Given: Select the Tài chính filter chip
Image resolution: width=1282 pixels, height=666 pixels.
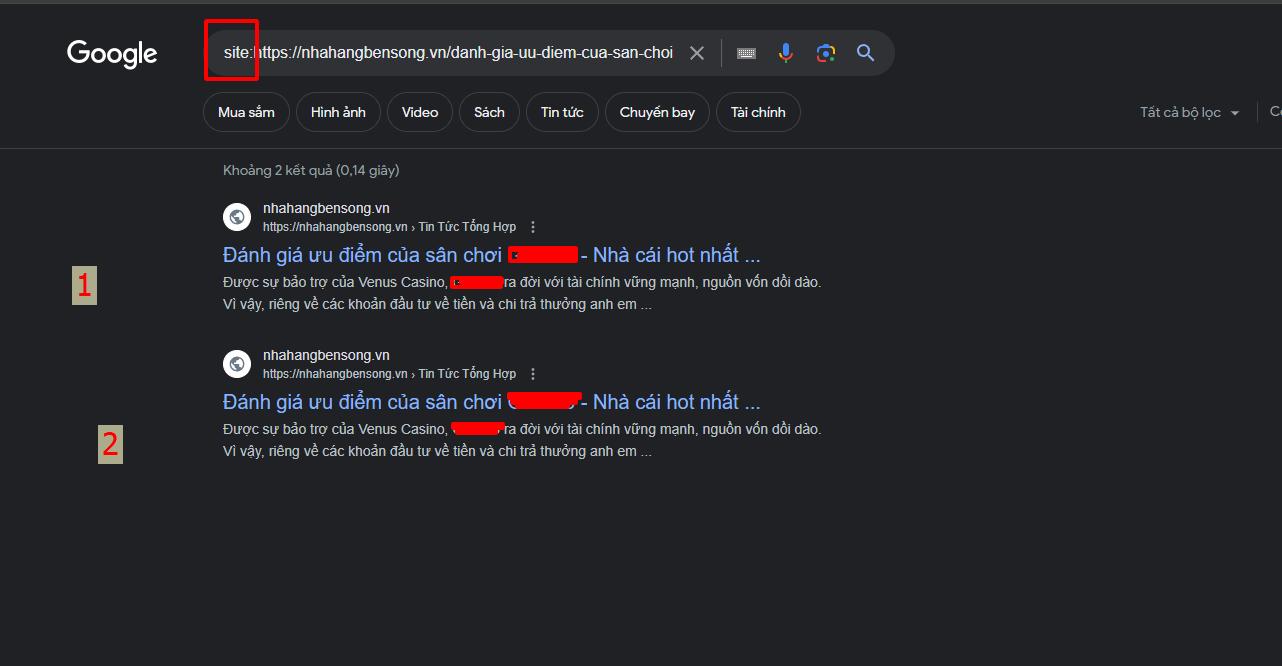Looking at the screenshot, I should [x=758, y=112].
